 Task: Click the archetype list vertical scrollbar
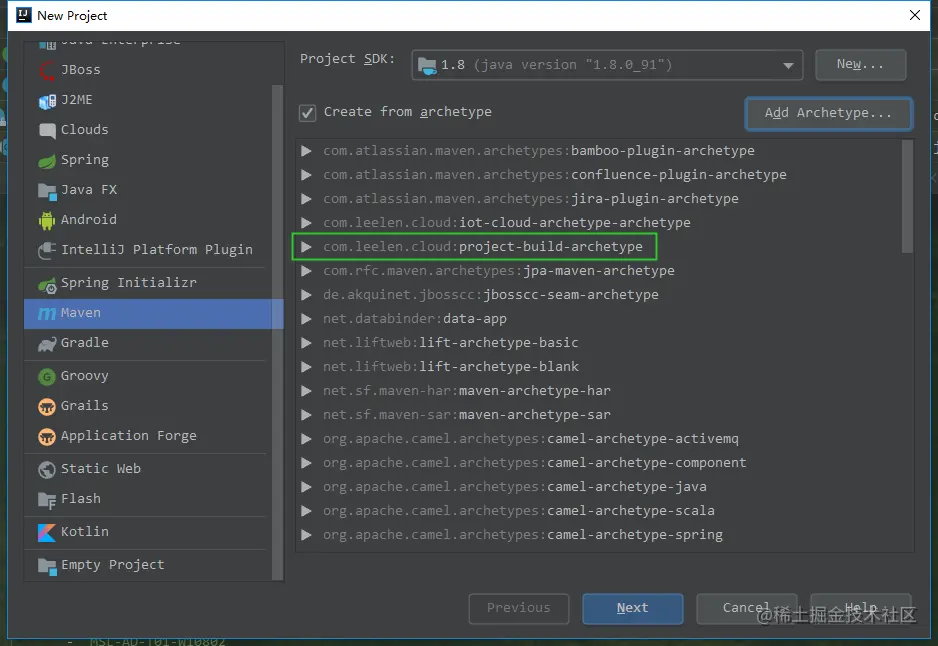[x=907, y=196]
